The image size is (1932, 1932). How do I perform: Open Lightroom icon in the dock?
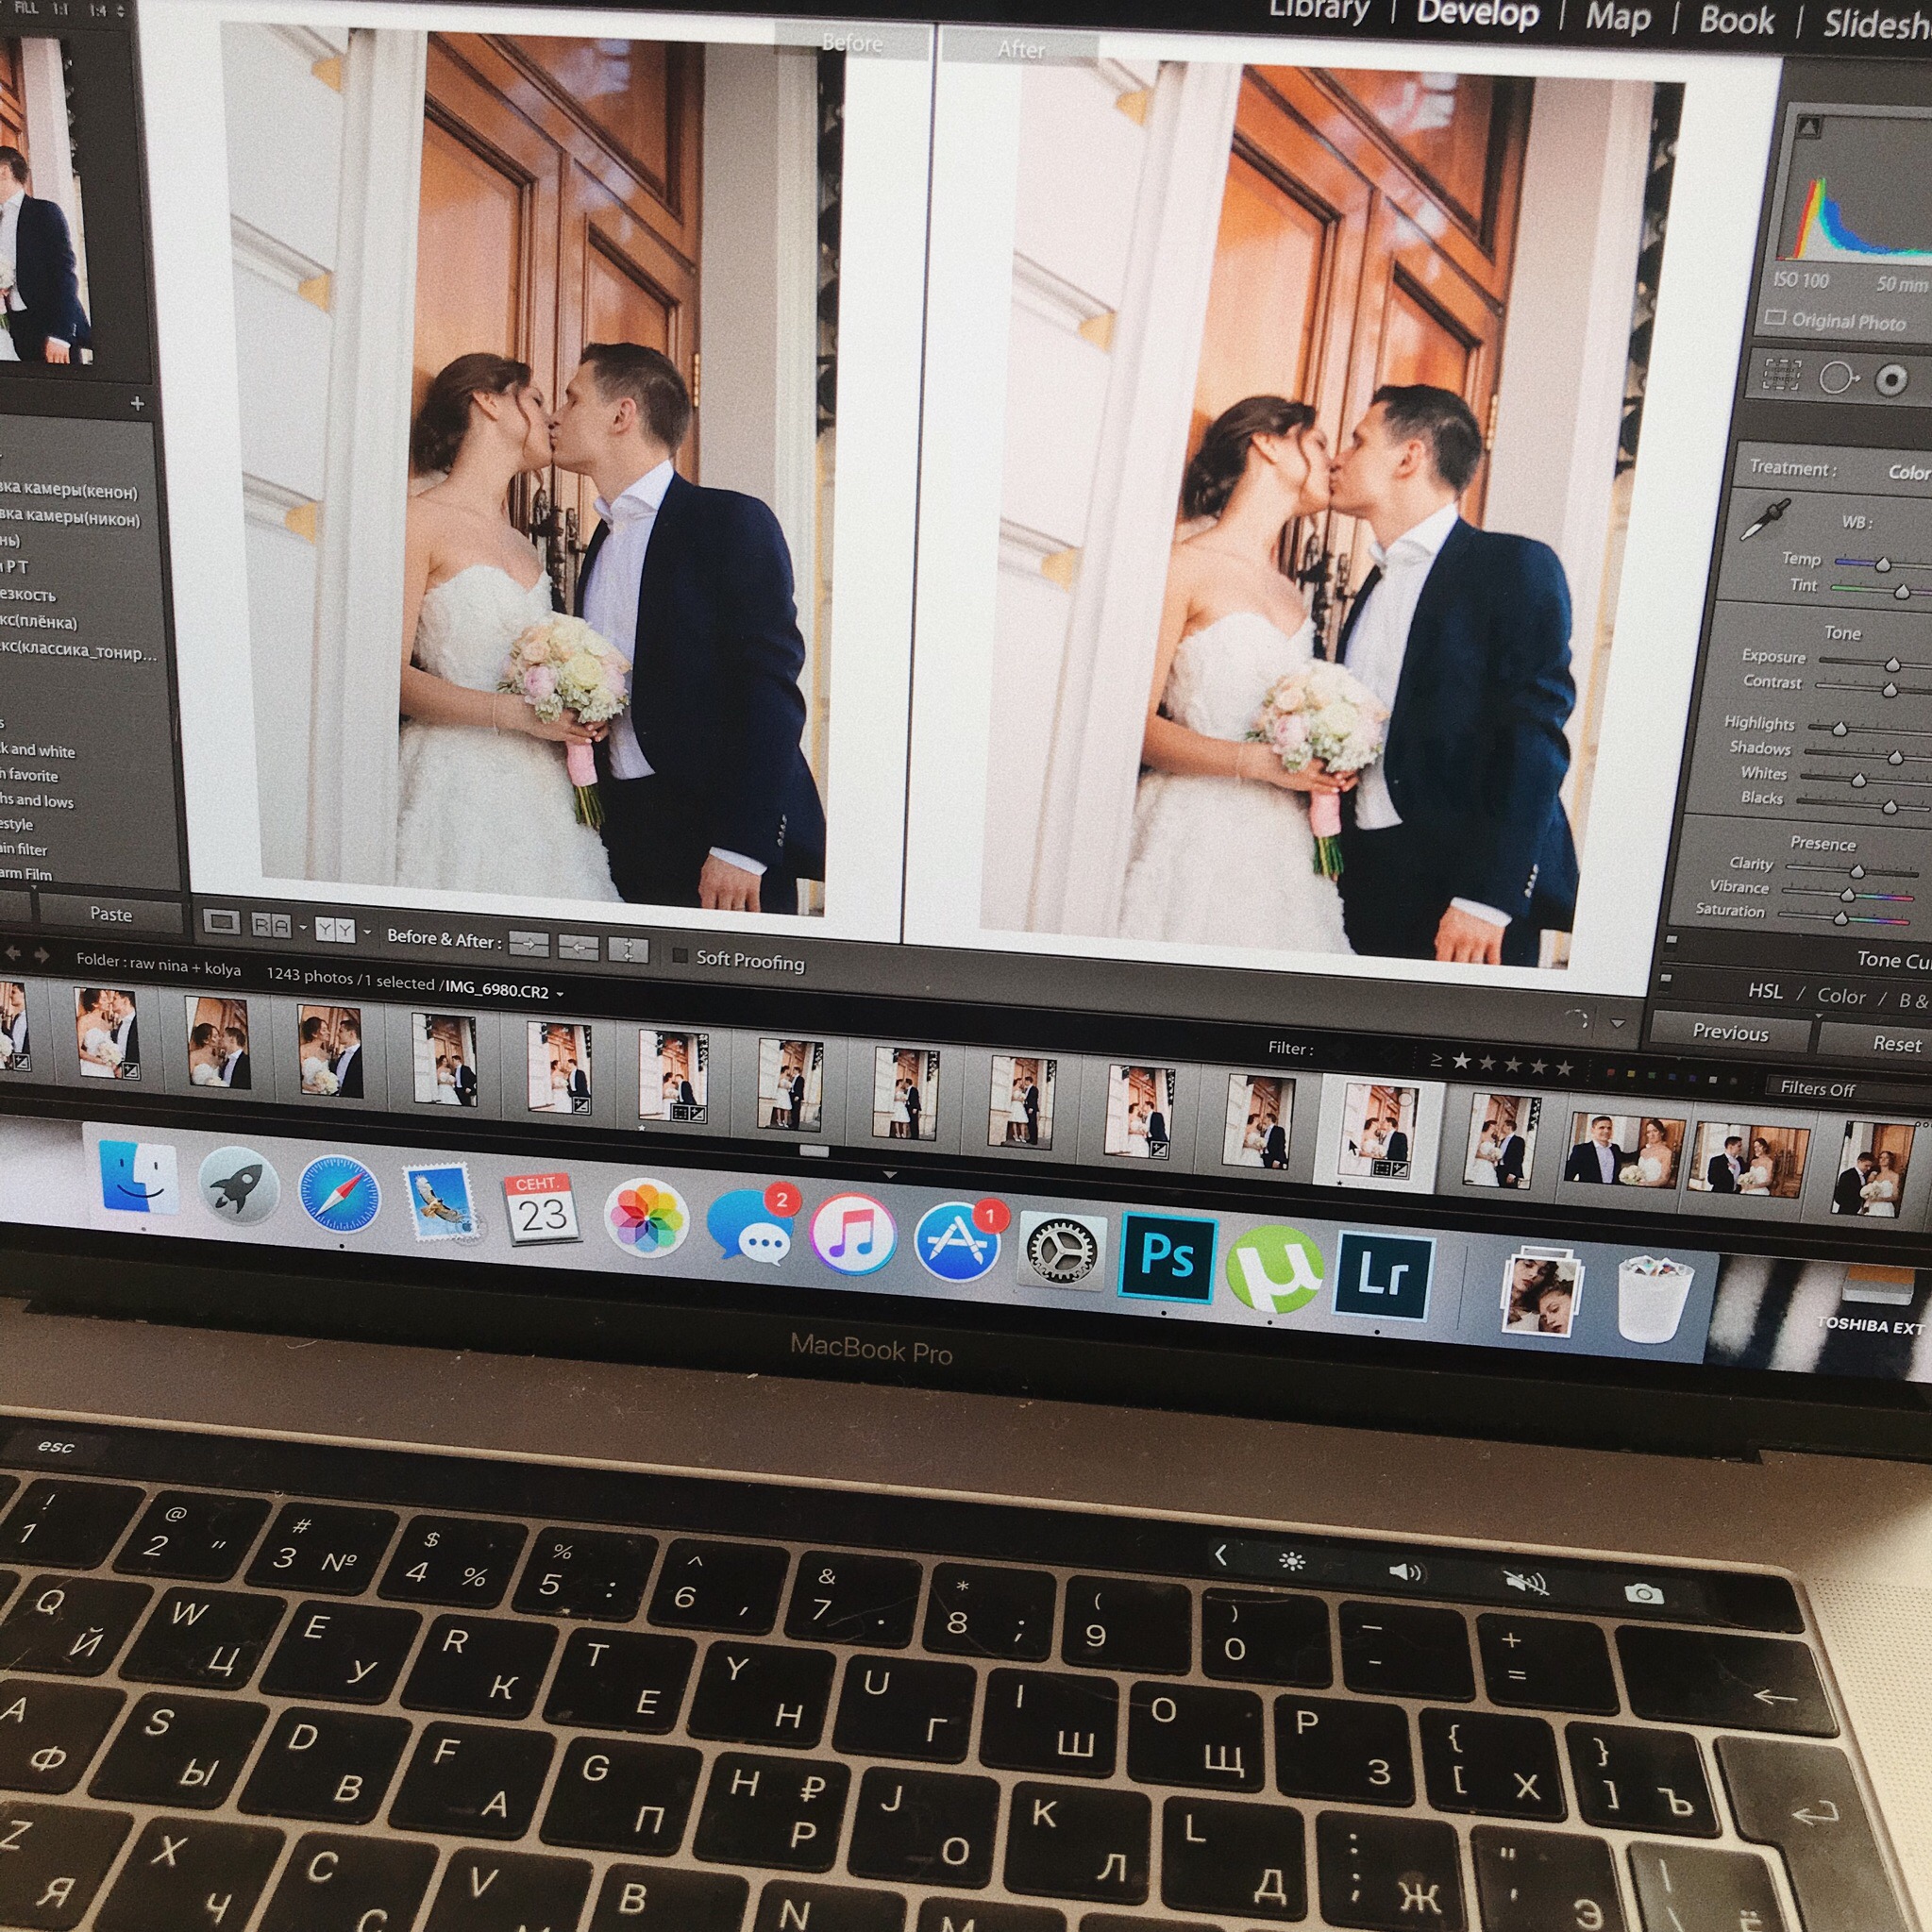coord(1383,1277)
